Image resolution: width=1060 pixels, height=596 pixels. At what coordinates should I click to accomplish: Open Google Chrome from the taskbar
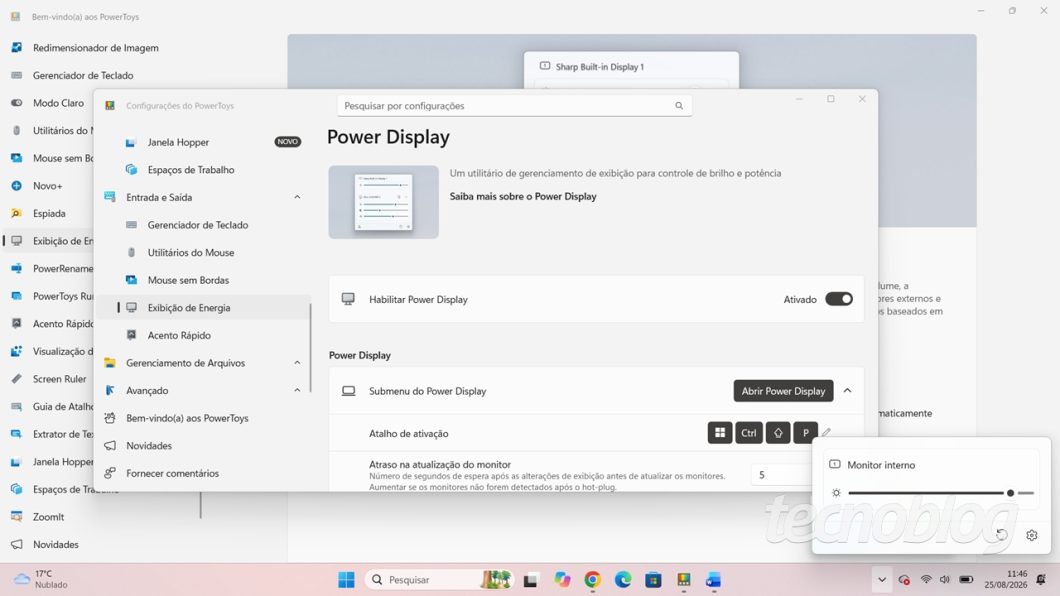point(593,580)
